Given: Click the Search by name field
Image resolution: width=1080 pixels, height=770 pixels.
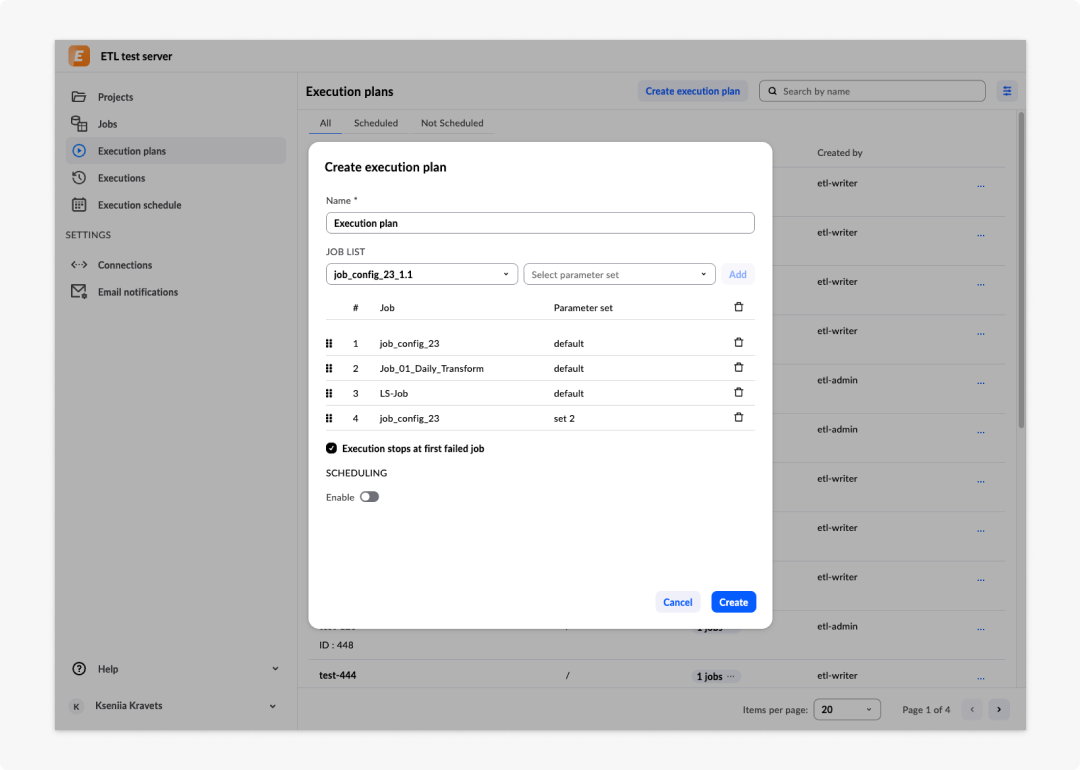Looking at the screenshot, I should tap(872, 91).
